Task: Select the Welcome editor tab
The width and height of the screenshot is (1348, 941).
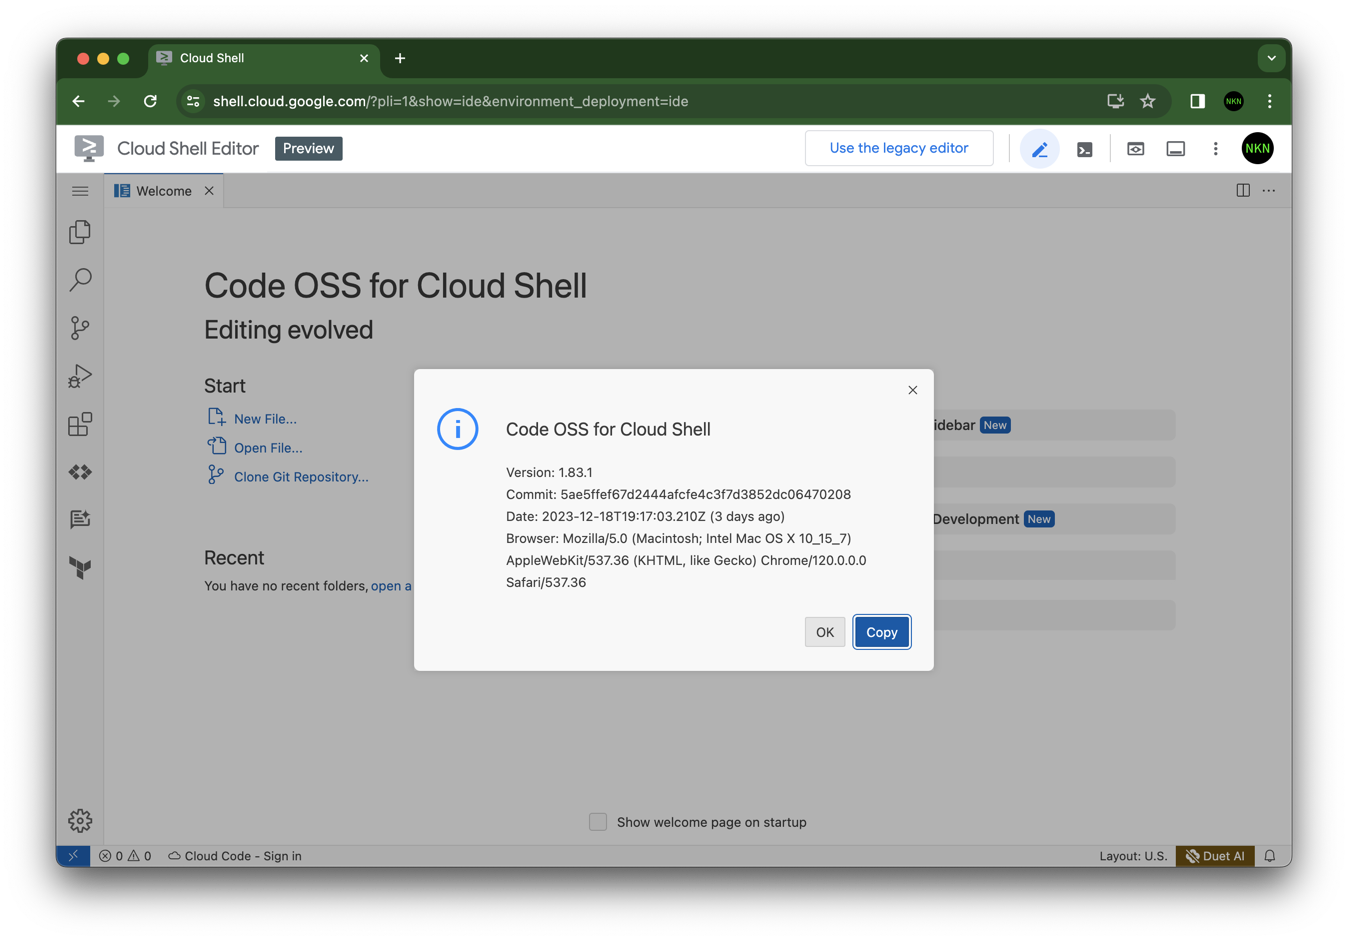Action: click(164, 191)
